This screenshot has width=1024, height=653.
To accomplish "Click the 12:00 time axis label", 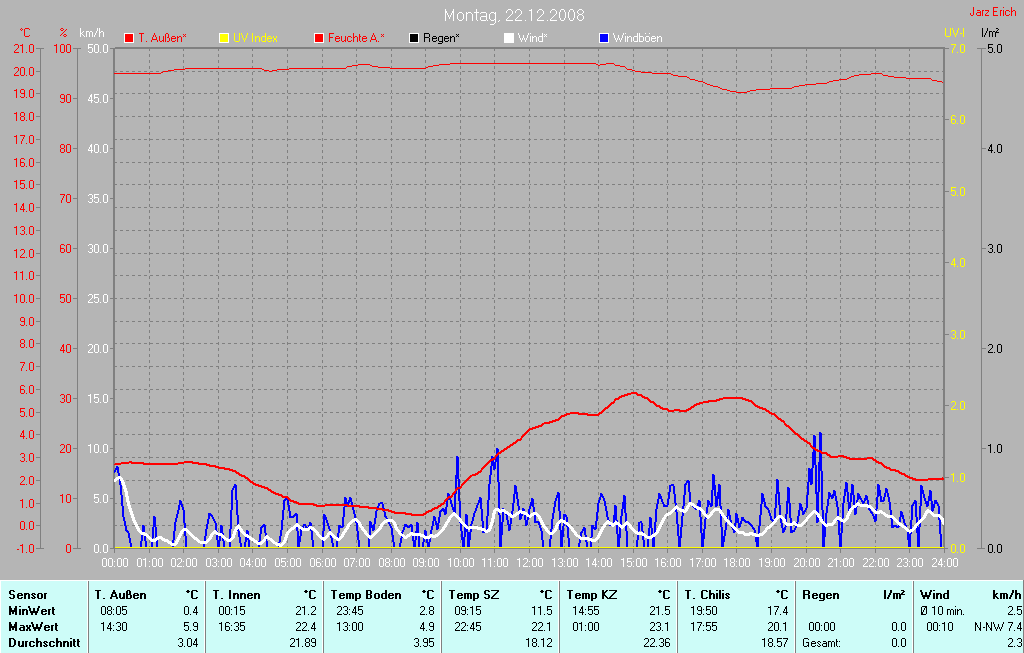I will (x=530, y=563).
